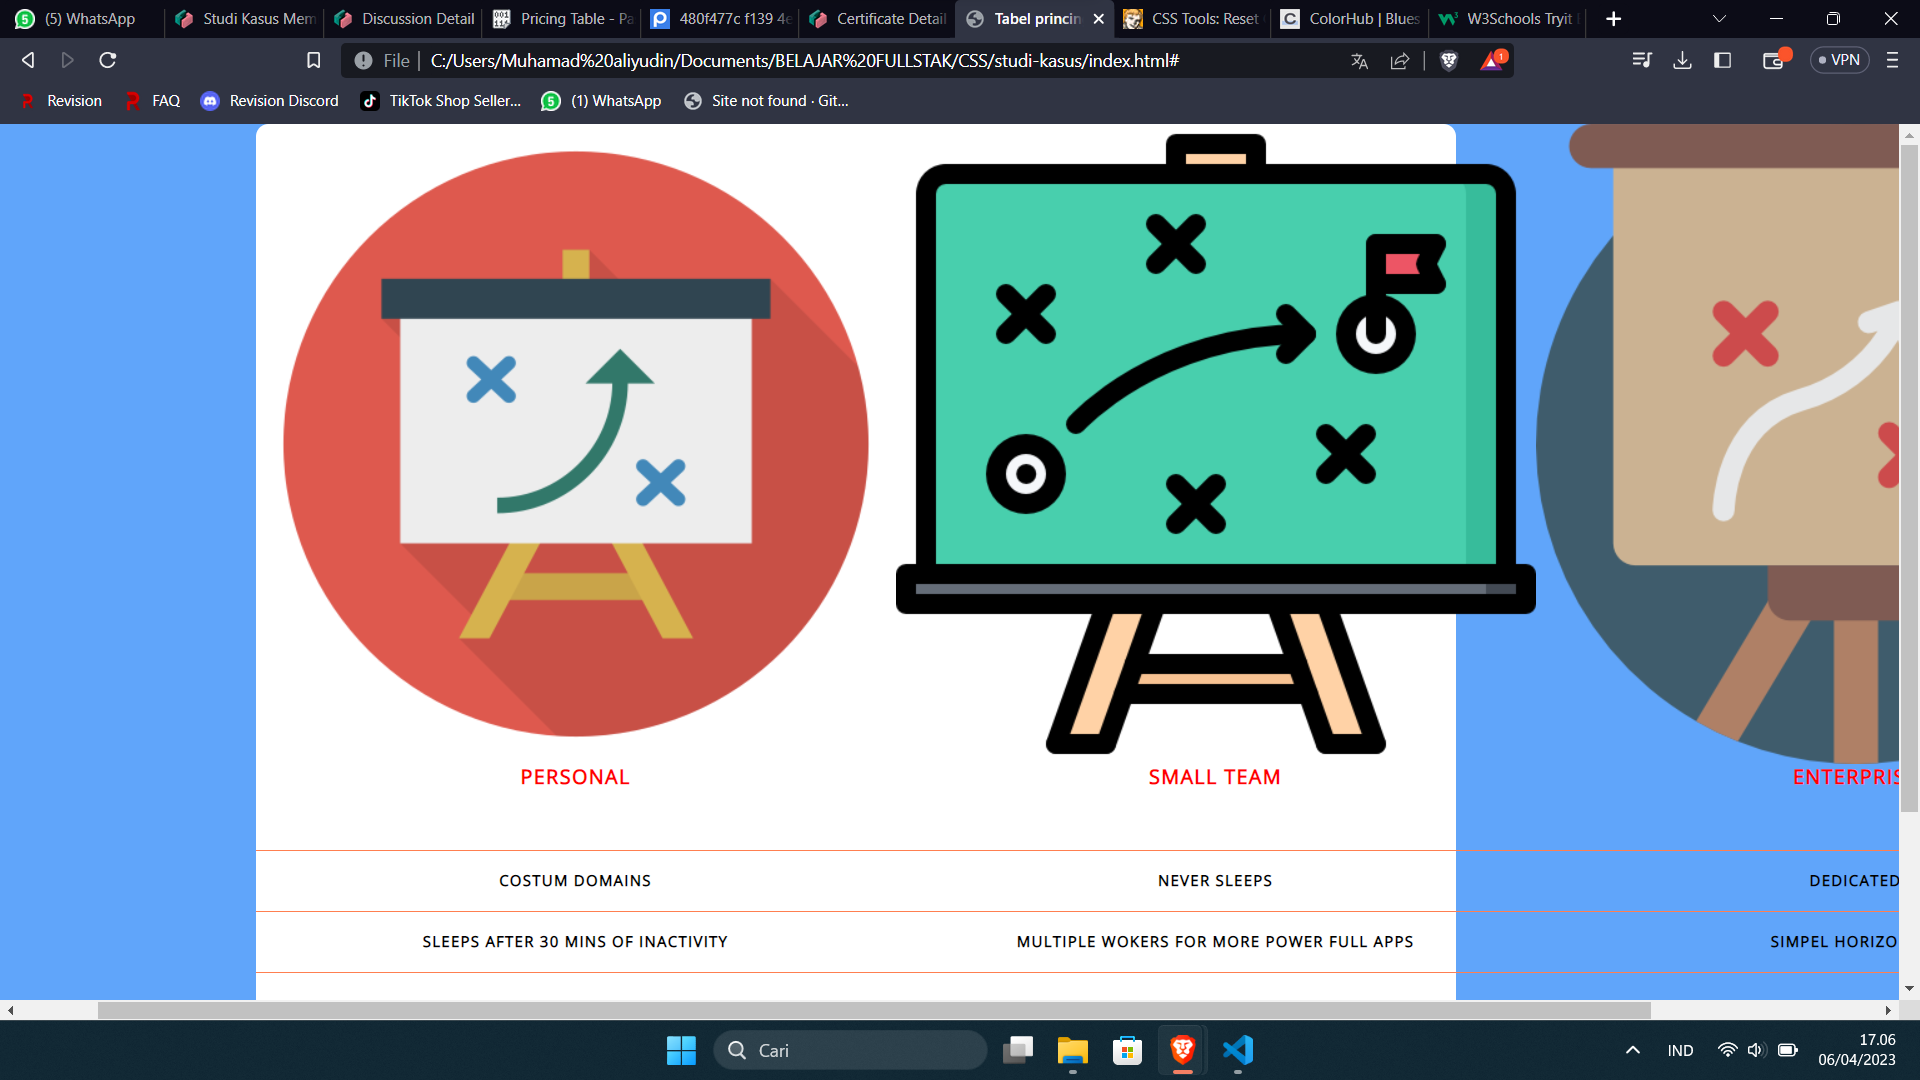Screen dimensions: 1920x1080
Task: Open the FAQ bookmark
Action: tap(165, 100)
